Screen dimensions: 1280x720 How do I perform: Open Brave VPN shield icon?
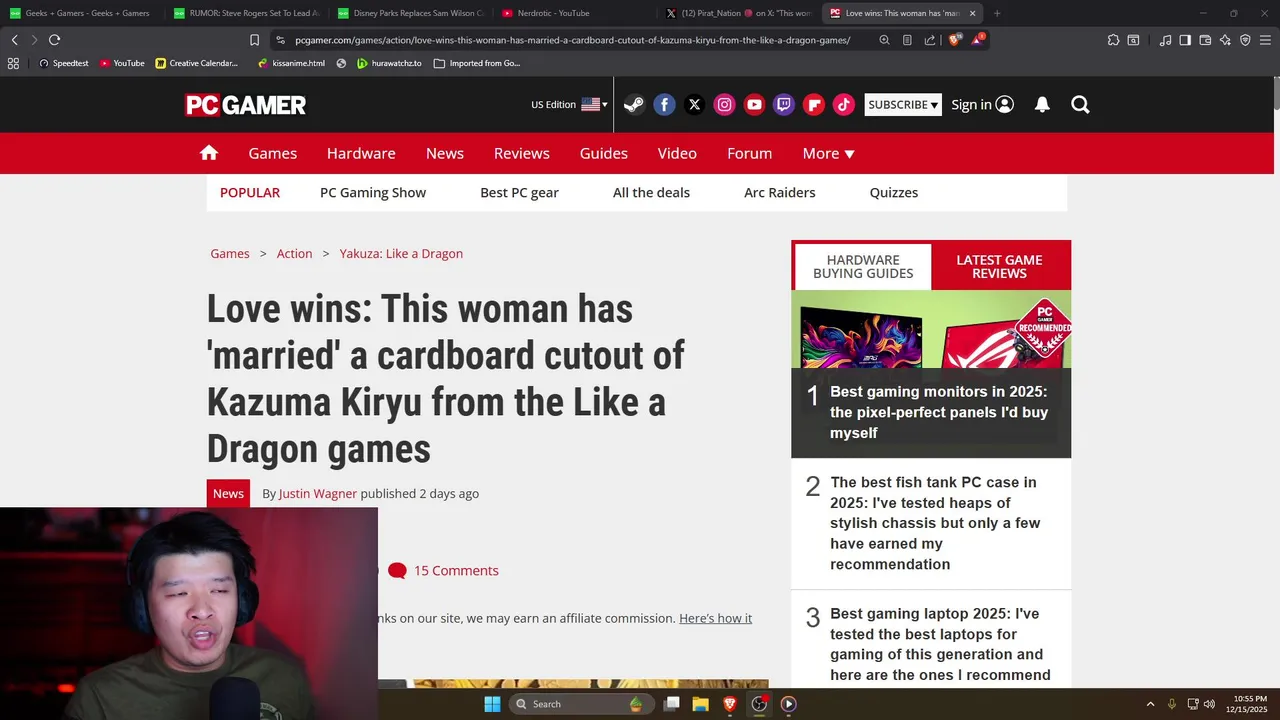click(1245, 40)
